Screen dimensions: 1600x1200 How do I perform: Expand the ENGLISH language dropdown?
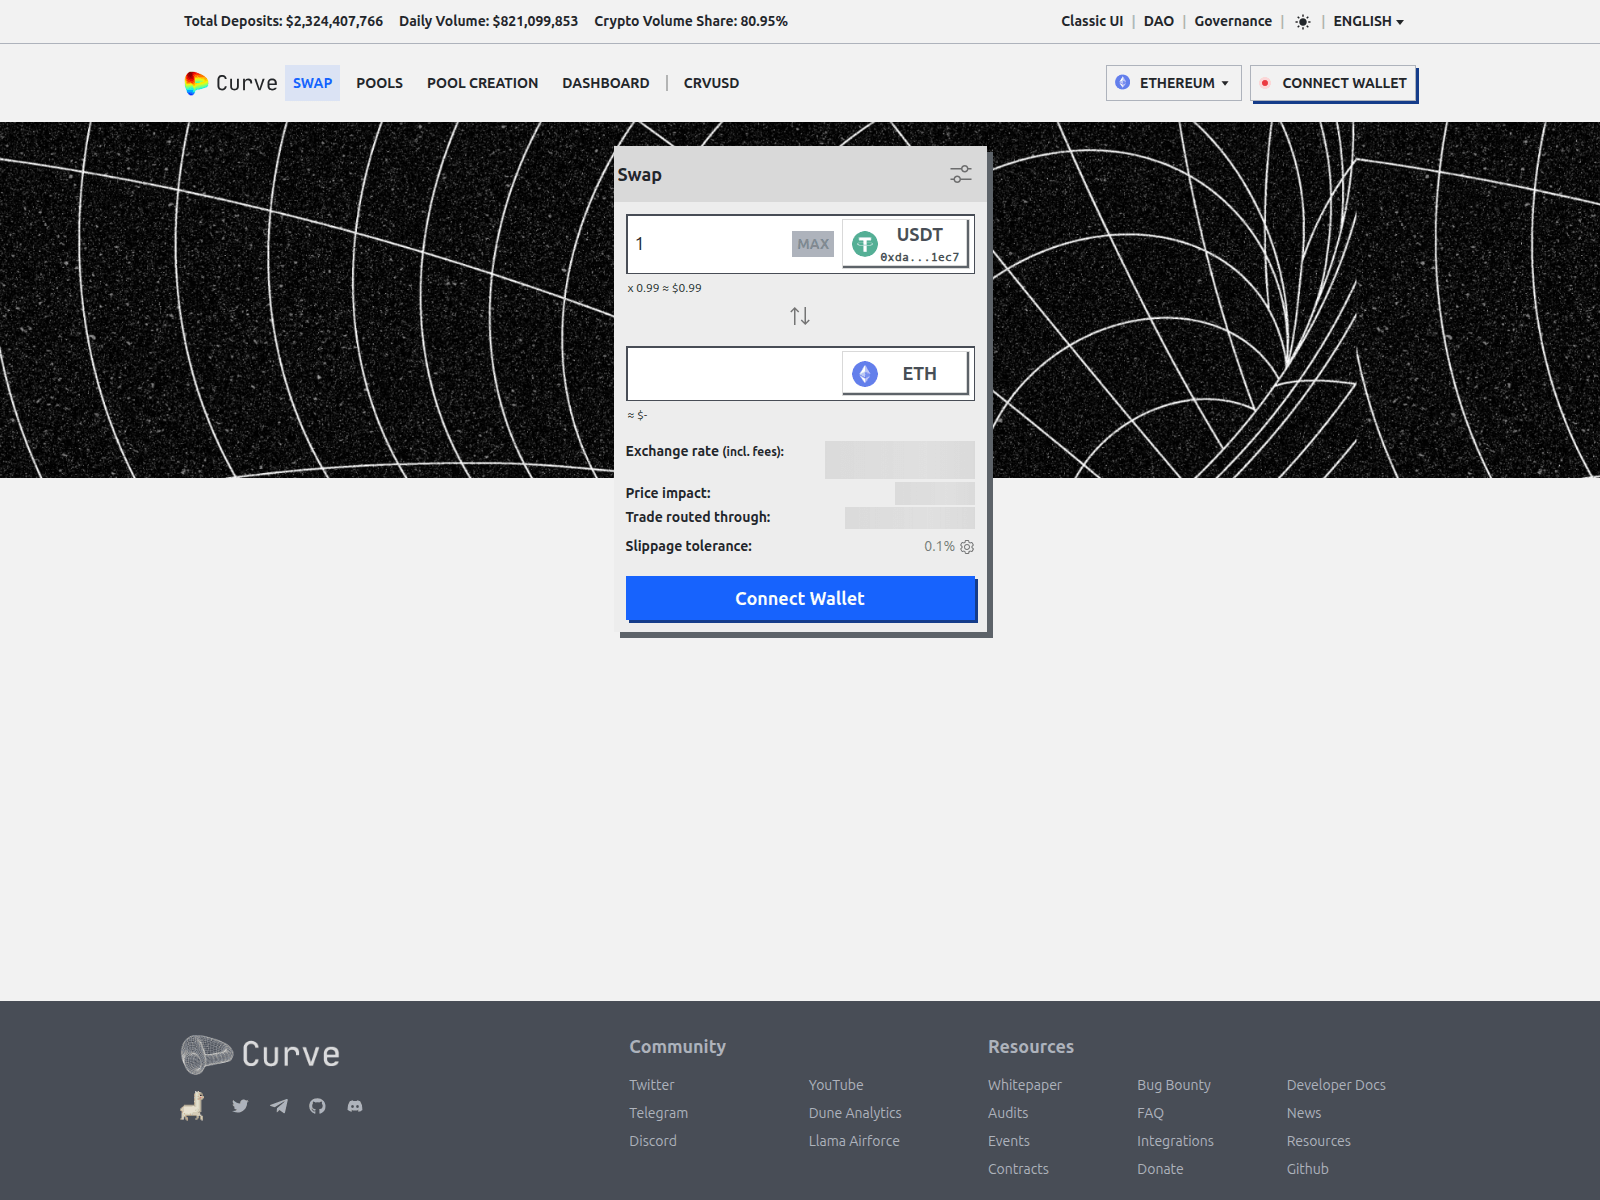click(x=1367, y=20)
